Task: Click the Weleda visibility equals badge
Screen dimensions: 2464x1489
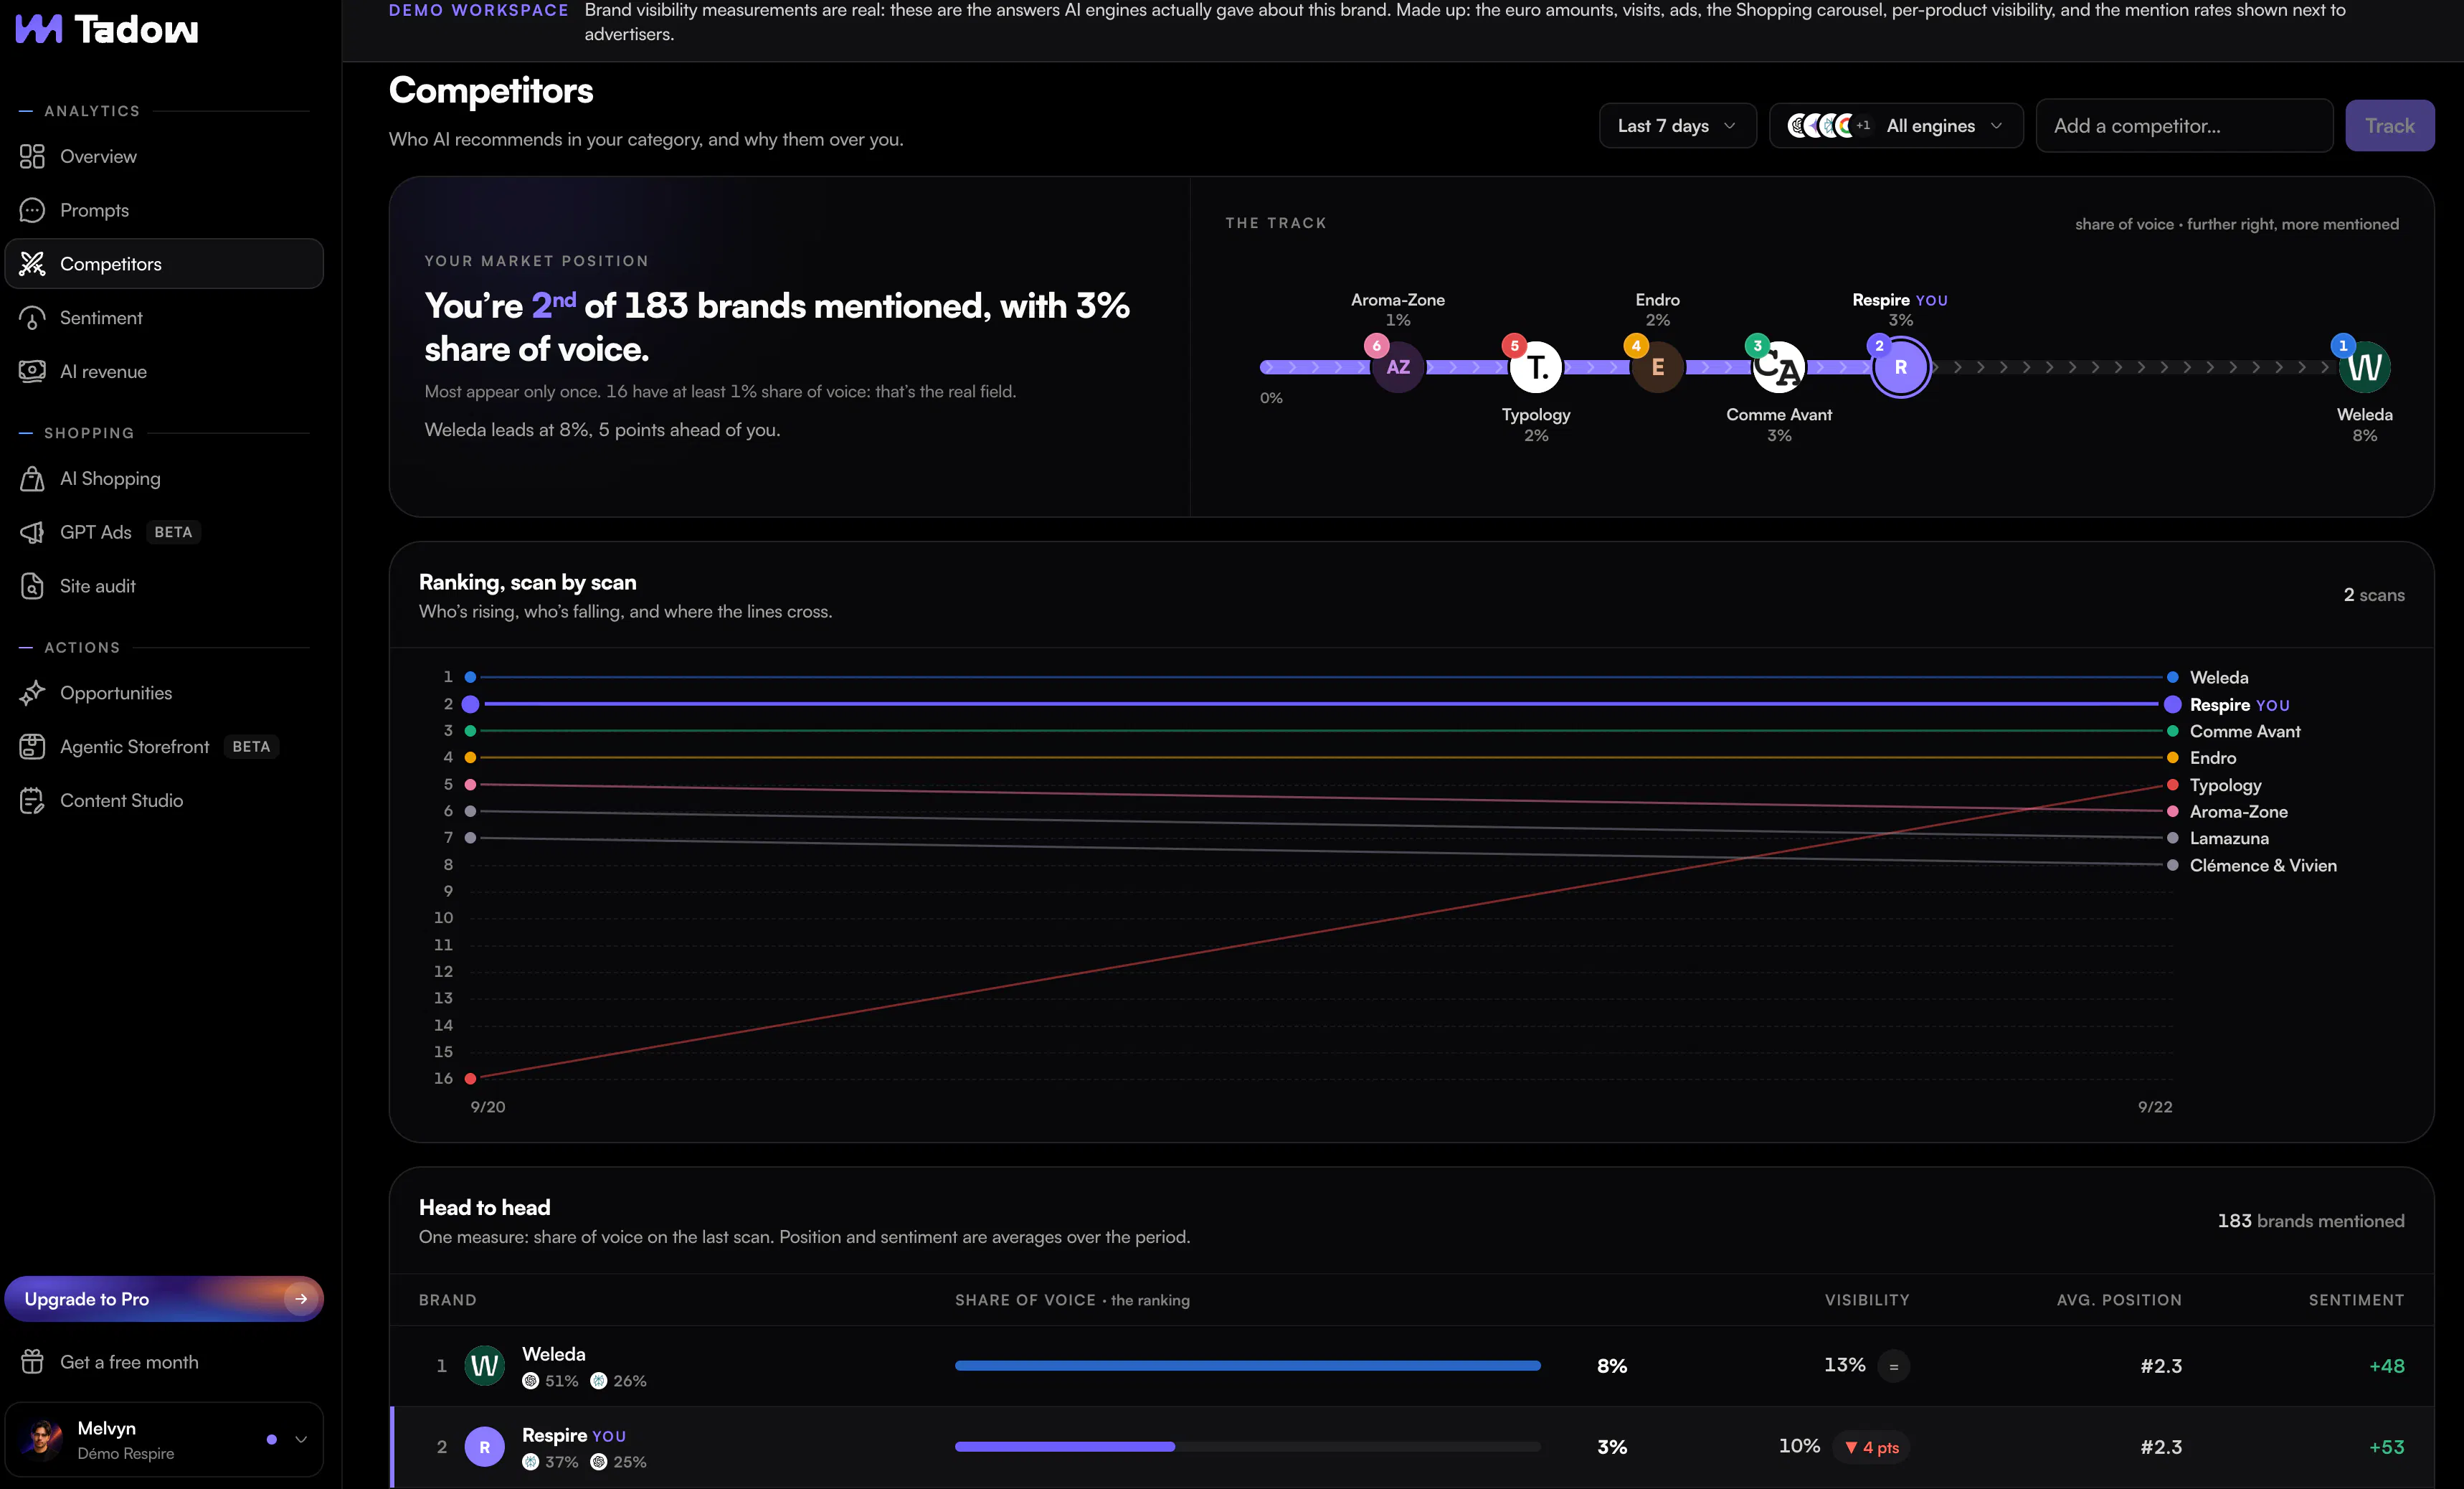Action: tap(1893, 1366)
